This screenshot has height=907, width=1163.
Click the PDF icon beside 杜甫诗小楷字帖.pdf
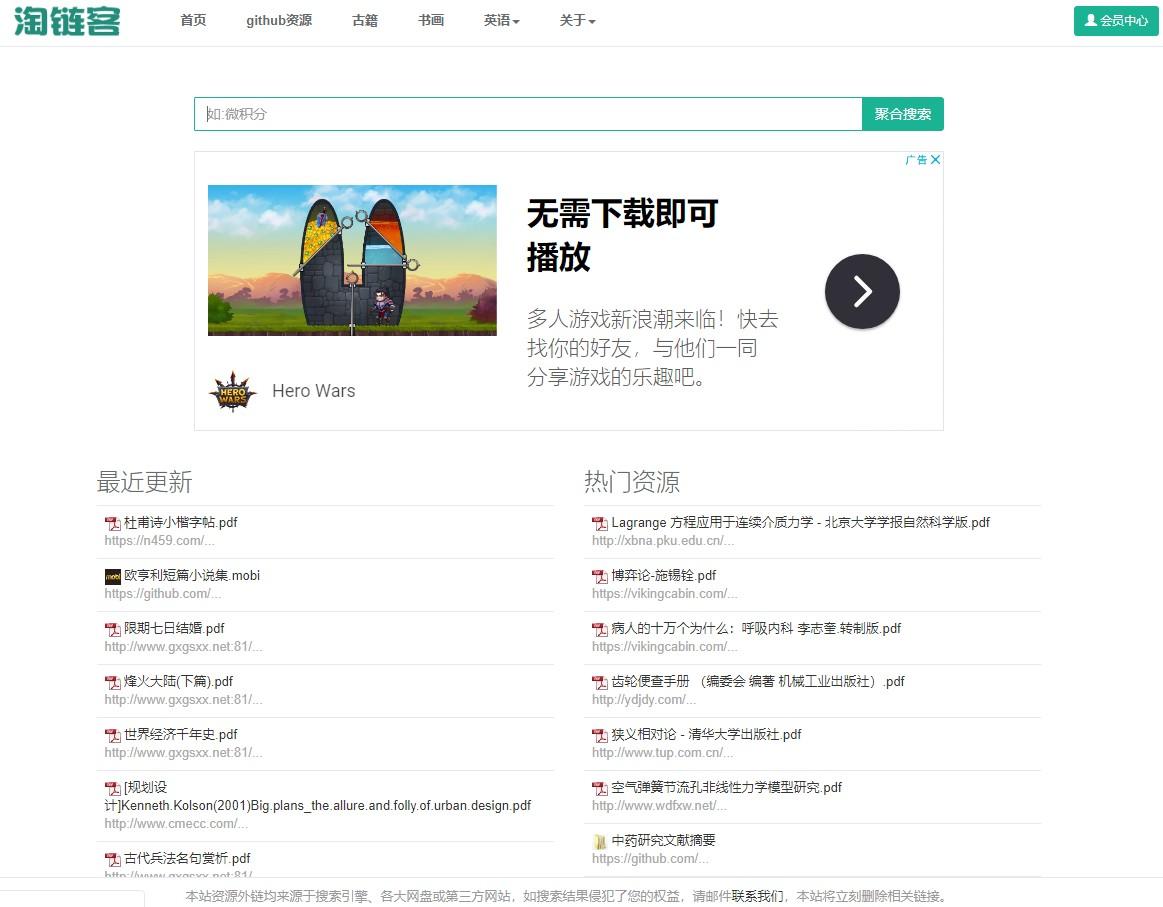point(112,523)
